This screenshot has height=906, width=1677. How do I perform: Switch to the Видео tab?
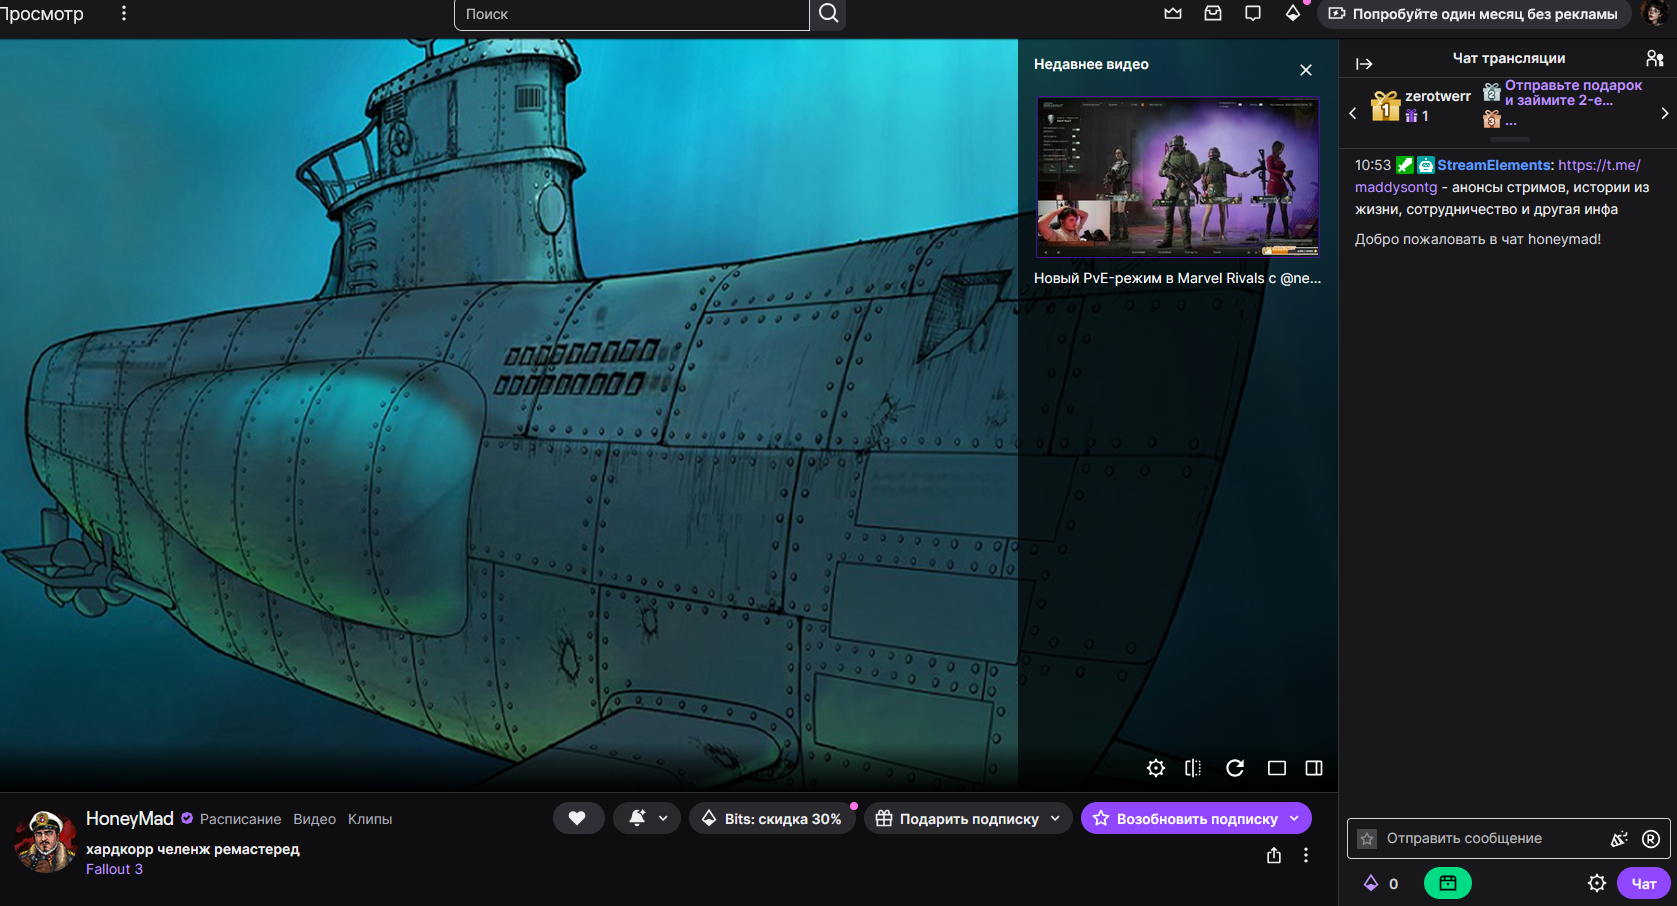pyautogui.click(x=315, y=819)
